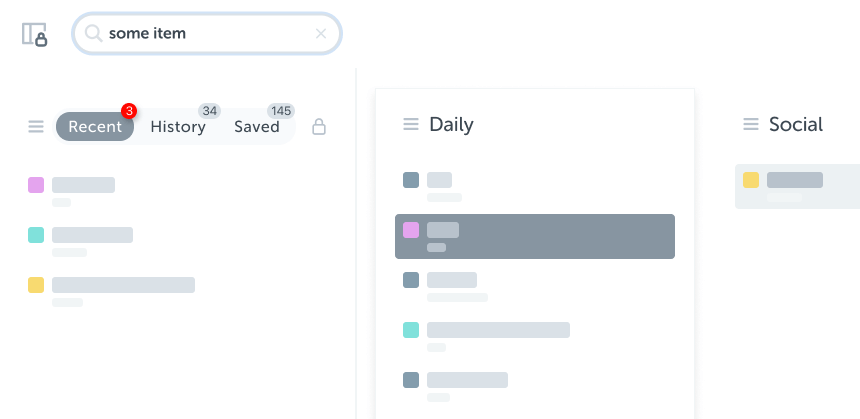The height and width of the screenshot is (419, 860).
Task: Open the yellow icon item in Social
Action: pyautogui.click(x=796, y=185)
